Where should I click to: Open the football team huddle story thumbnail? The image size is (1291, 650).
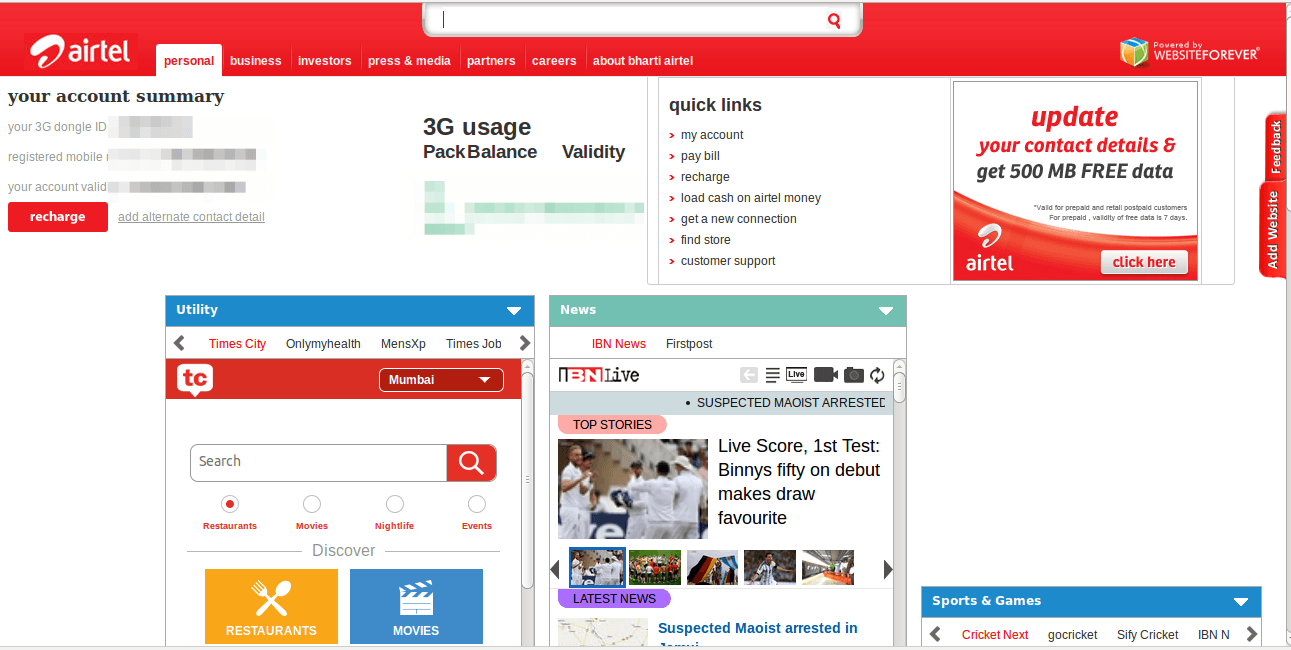coord(655,568)
